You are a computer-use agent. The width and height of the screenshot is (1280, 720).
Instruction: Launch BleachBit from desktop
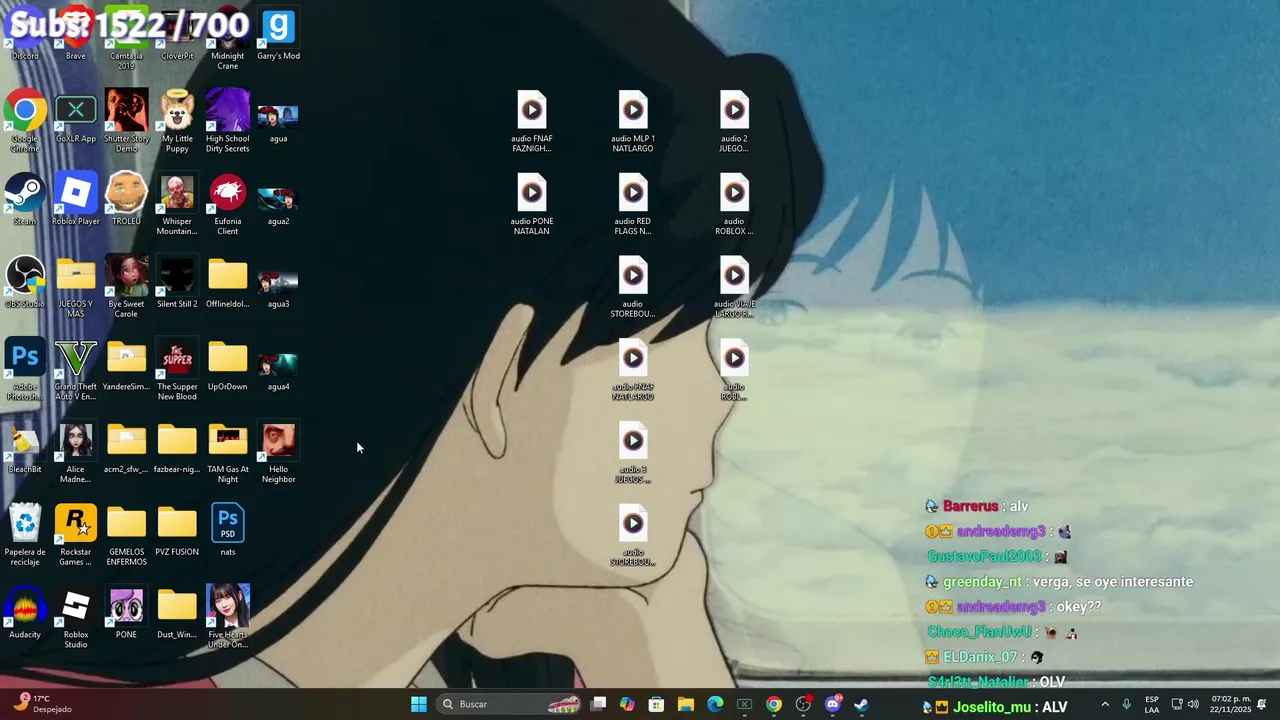[x=25, y=448]
